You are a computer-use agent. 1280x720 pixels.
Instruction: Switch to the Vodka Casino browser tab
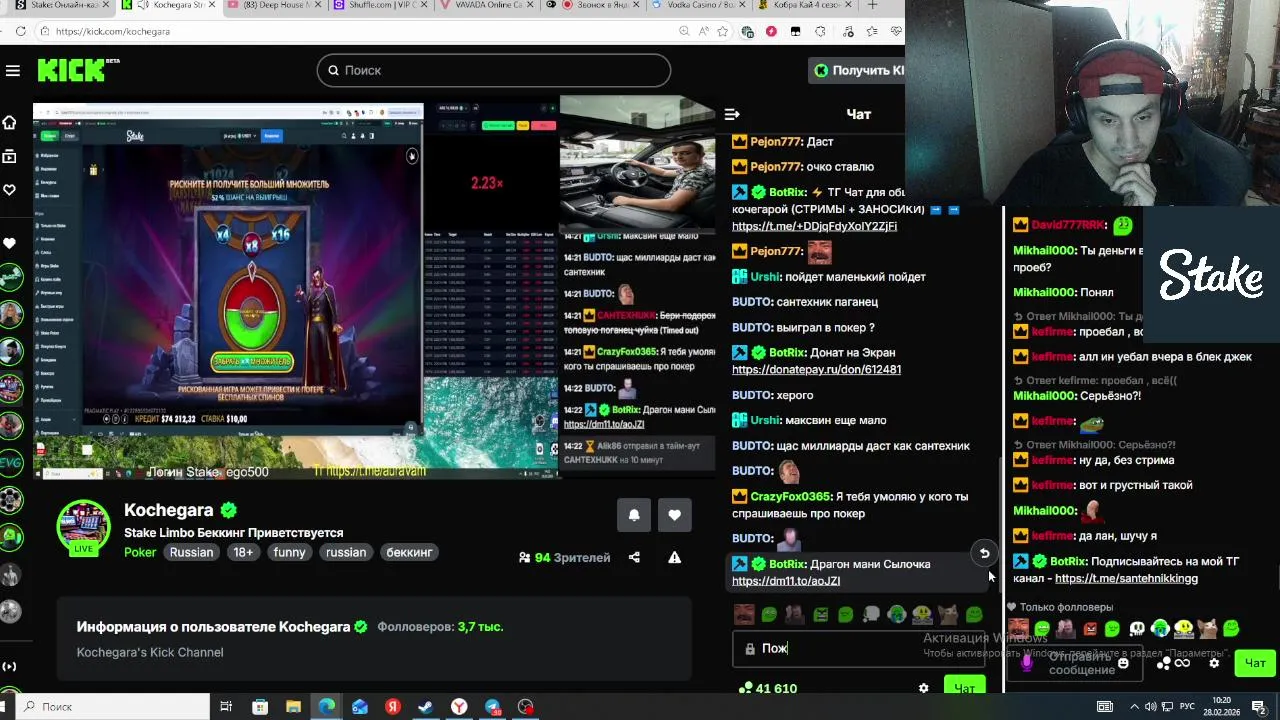coord(702,5)
